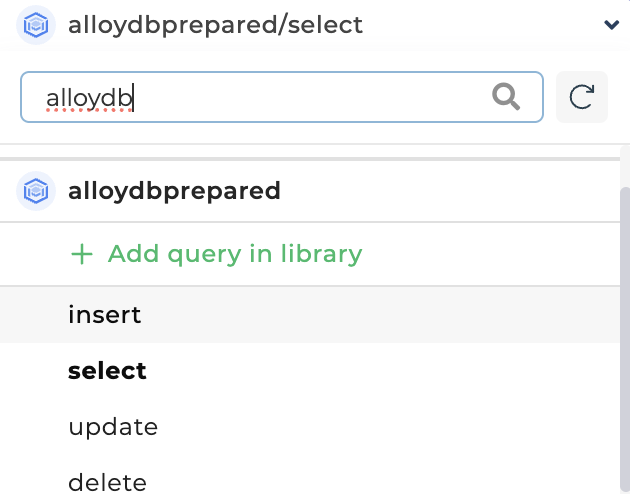Collapse the query selector chevron
630x494 pixels.
(x=612, y=26)
